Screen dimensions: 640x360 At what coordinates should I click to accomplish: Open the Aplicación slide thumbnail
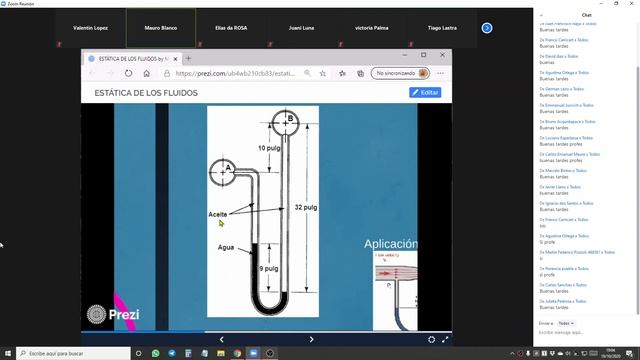tap(395, 290)
